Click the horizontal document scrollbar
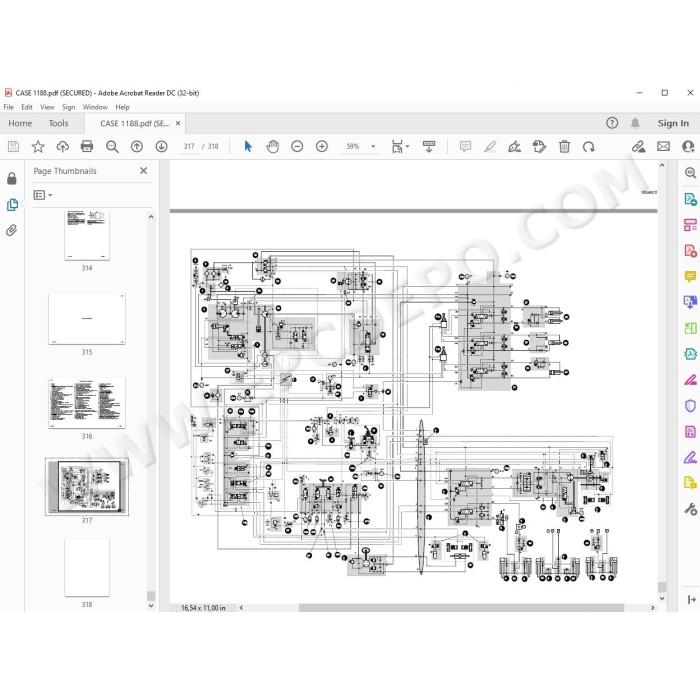This screenshot has height=700, width=700. pyautogui.click(x=461, y=608)
